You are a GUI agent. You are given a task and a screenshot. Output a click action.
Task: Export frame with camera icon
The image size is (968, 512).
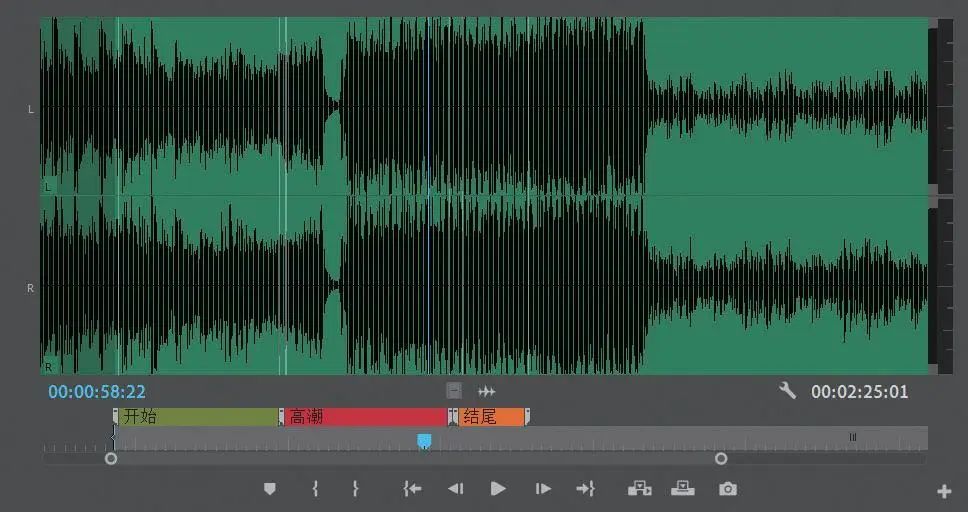[728, 489]
